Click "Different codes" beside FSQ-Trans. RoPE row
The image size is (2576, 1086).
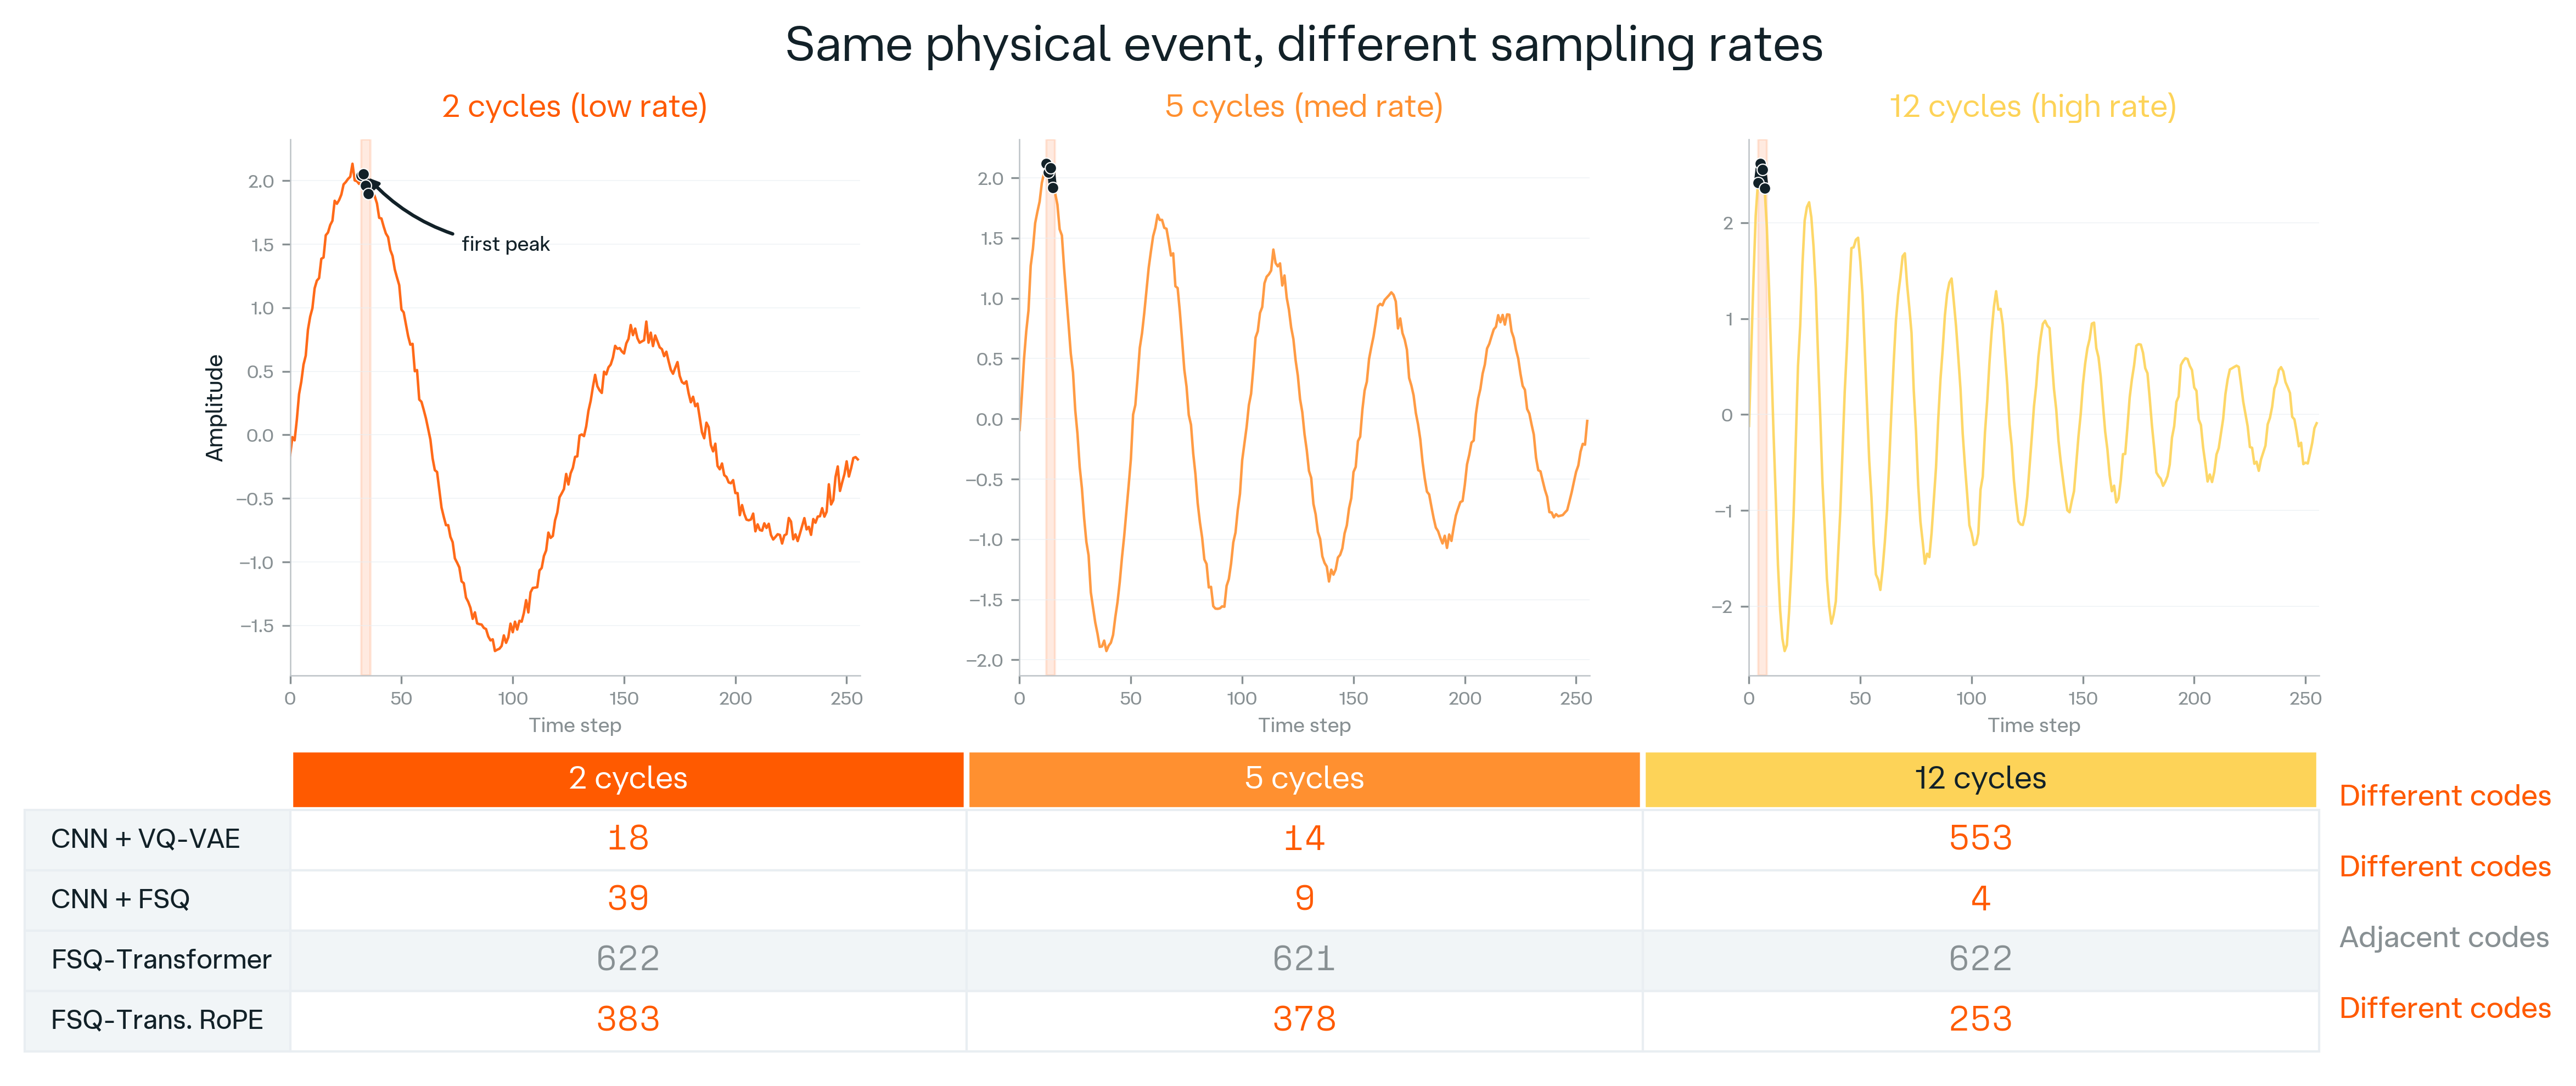pyautogui.click(x=2445, y=1009)
